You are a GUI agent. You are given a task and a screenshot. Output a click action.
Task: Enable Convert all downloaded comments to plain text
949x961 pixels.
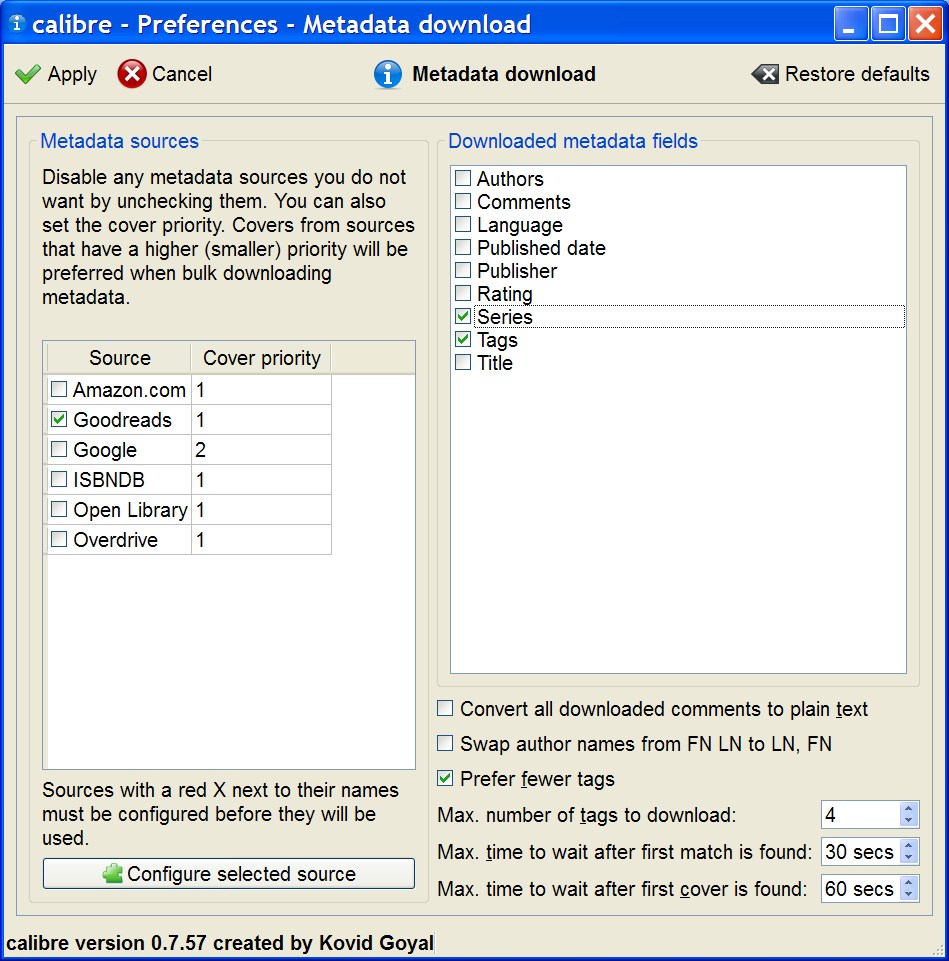coord(445,708)
